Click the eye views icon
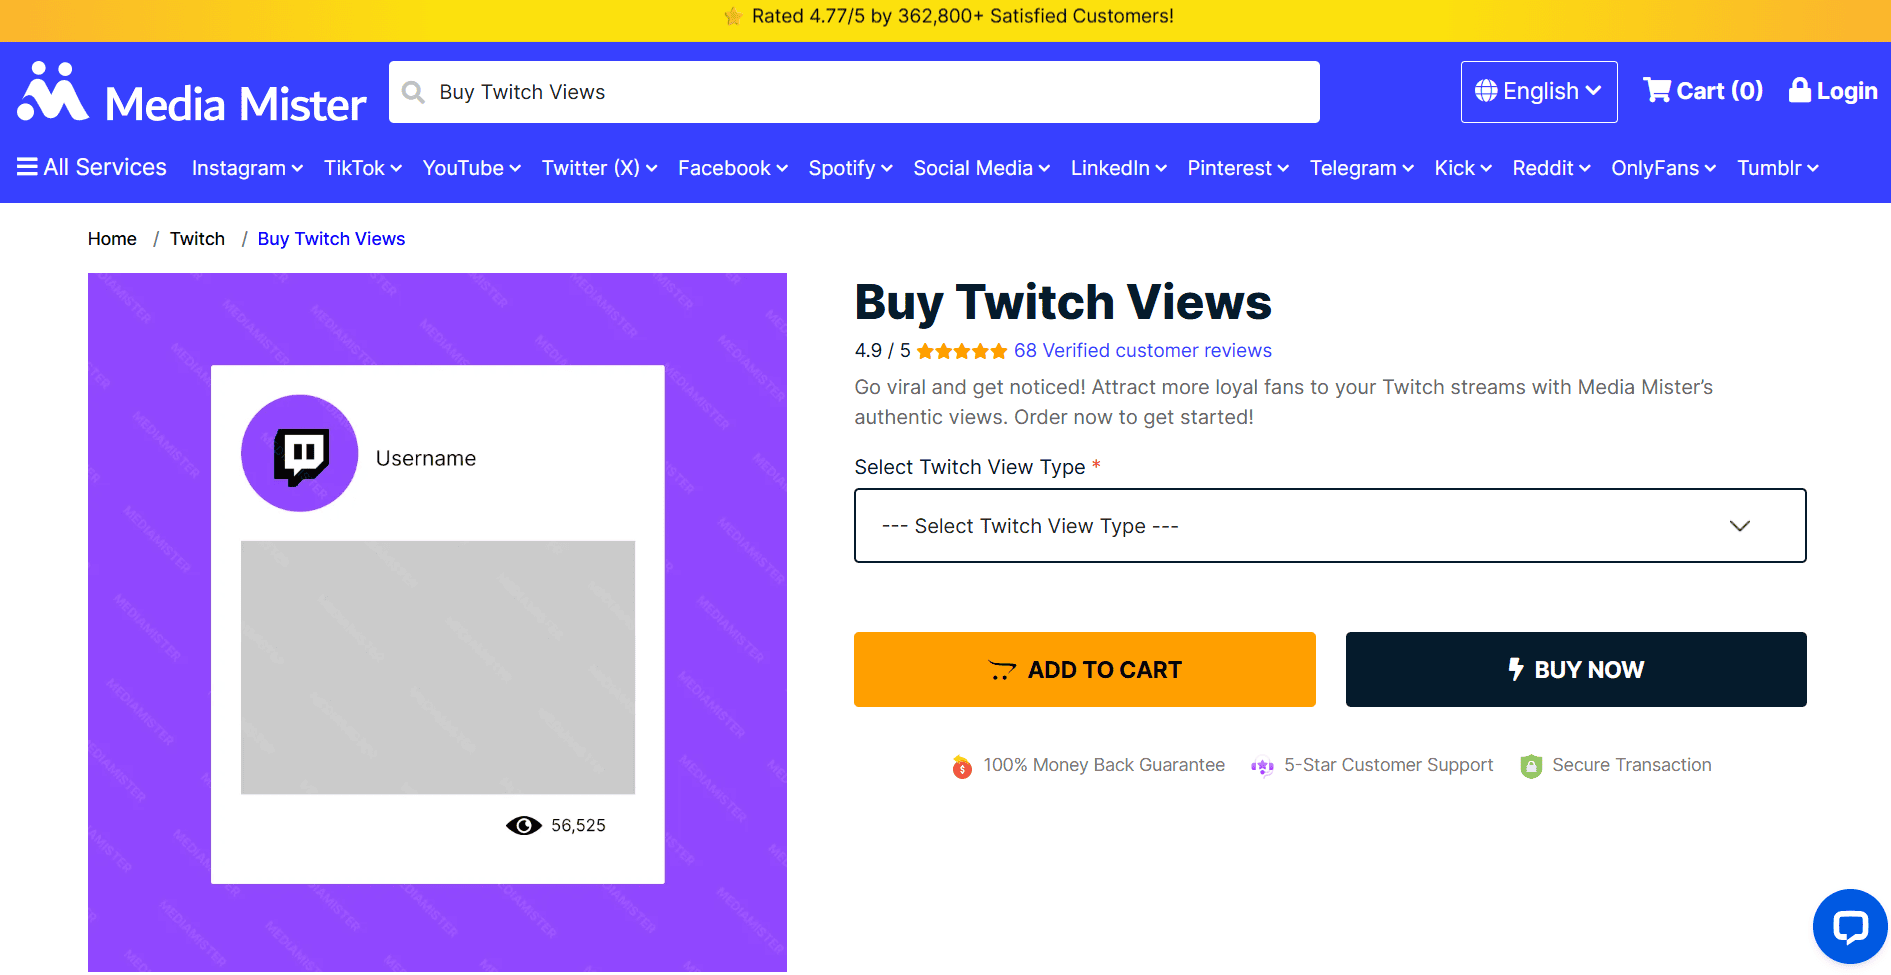Image resolution: width=1891 pixels, height=975 pixels. tap(523, 825)
